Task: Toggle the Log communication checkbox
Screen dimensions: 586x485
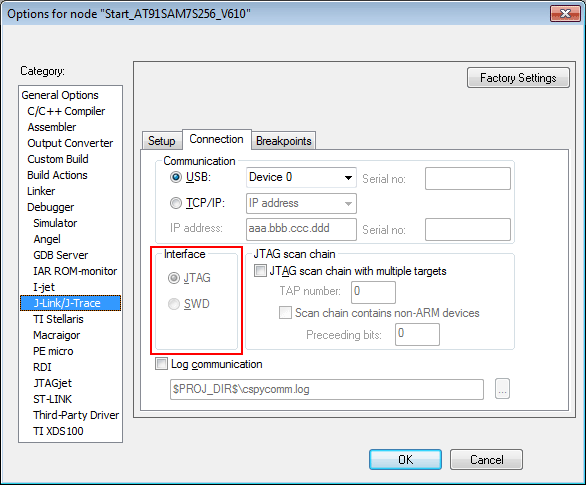Action: click(x=161, y=364)
